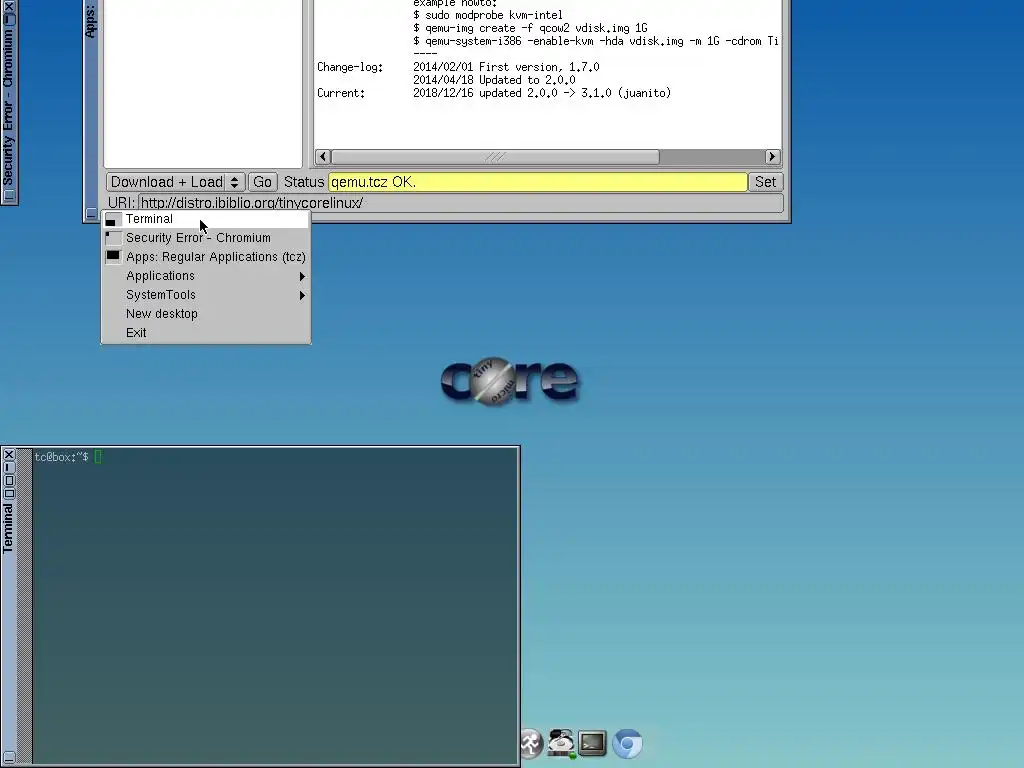
Task: Expand the SystemTools submenu
Action: pyautogui.click(x=206, y=295)
